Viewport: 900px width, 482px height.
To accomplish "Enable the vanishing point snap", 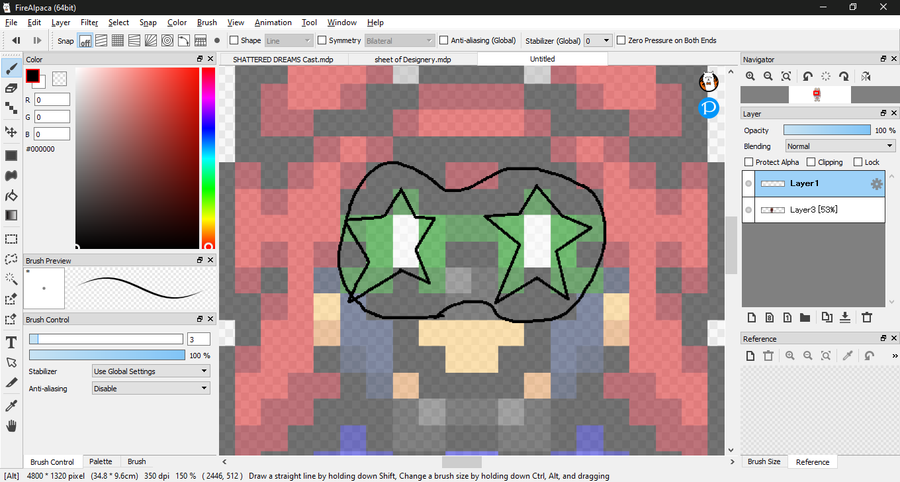I will point(134,41).
